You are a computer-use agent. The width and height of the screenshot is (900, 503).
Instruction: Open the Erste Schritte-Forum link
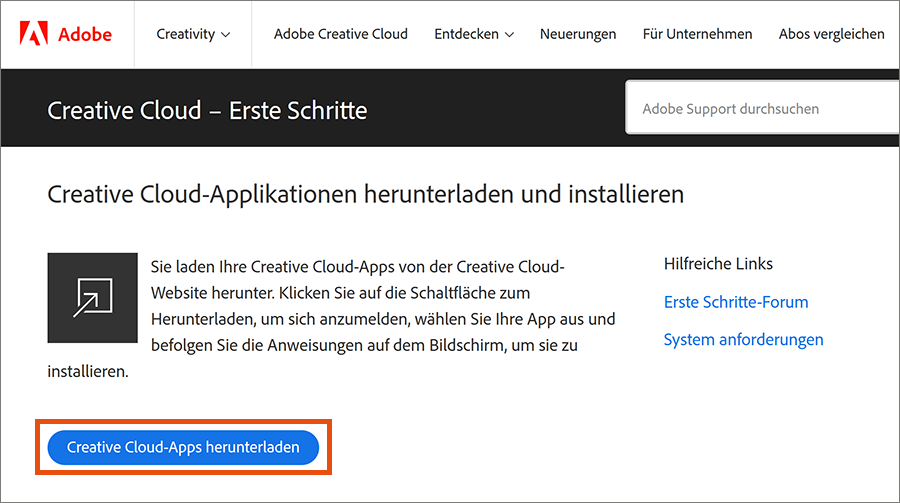coord(736,302)
